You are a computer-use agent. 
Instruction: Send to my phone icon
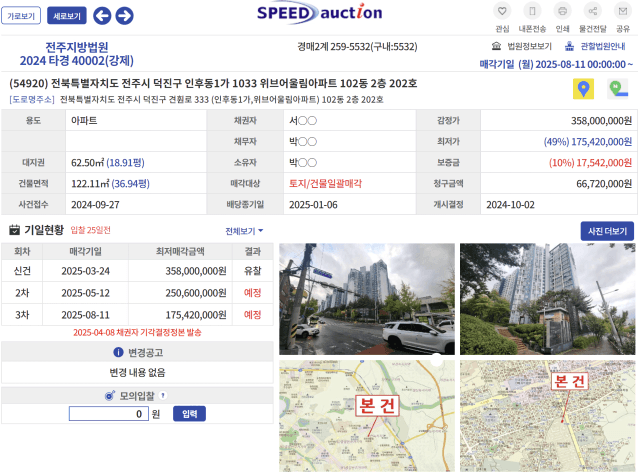[532, 11]
